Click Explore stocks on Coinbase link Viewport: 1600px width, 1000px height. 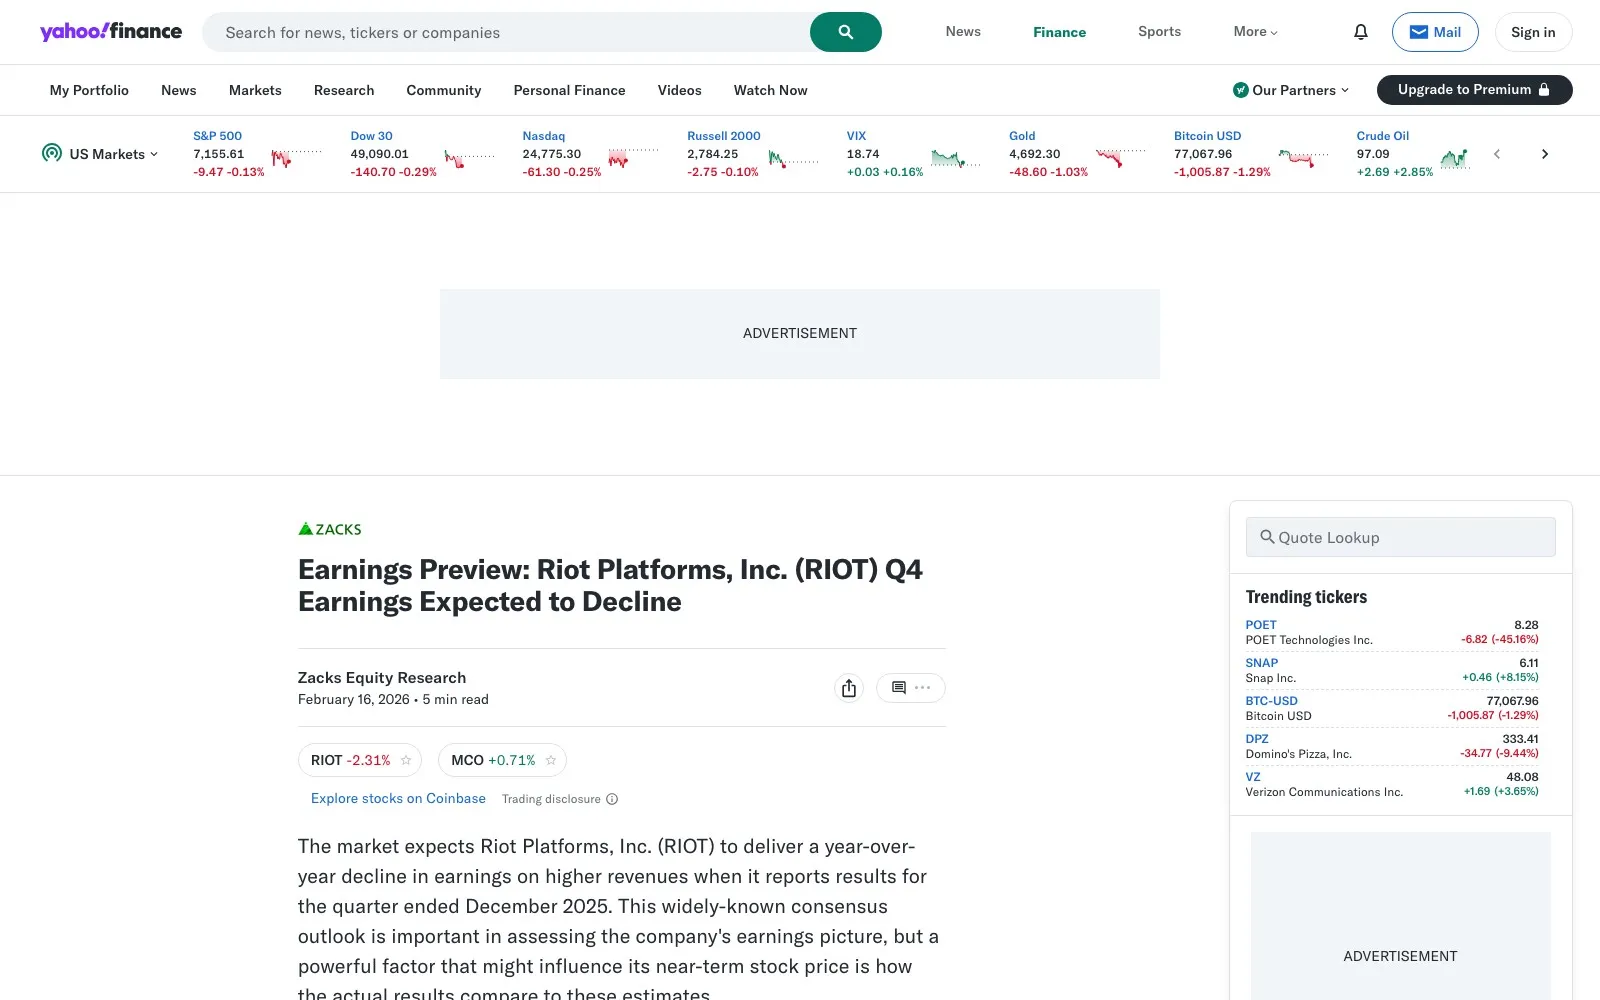point(398,798)
